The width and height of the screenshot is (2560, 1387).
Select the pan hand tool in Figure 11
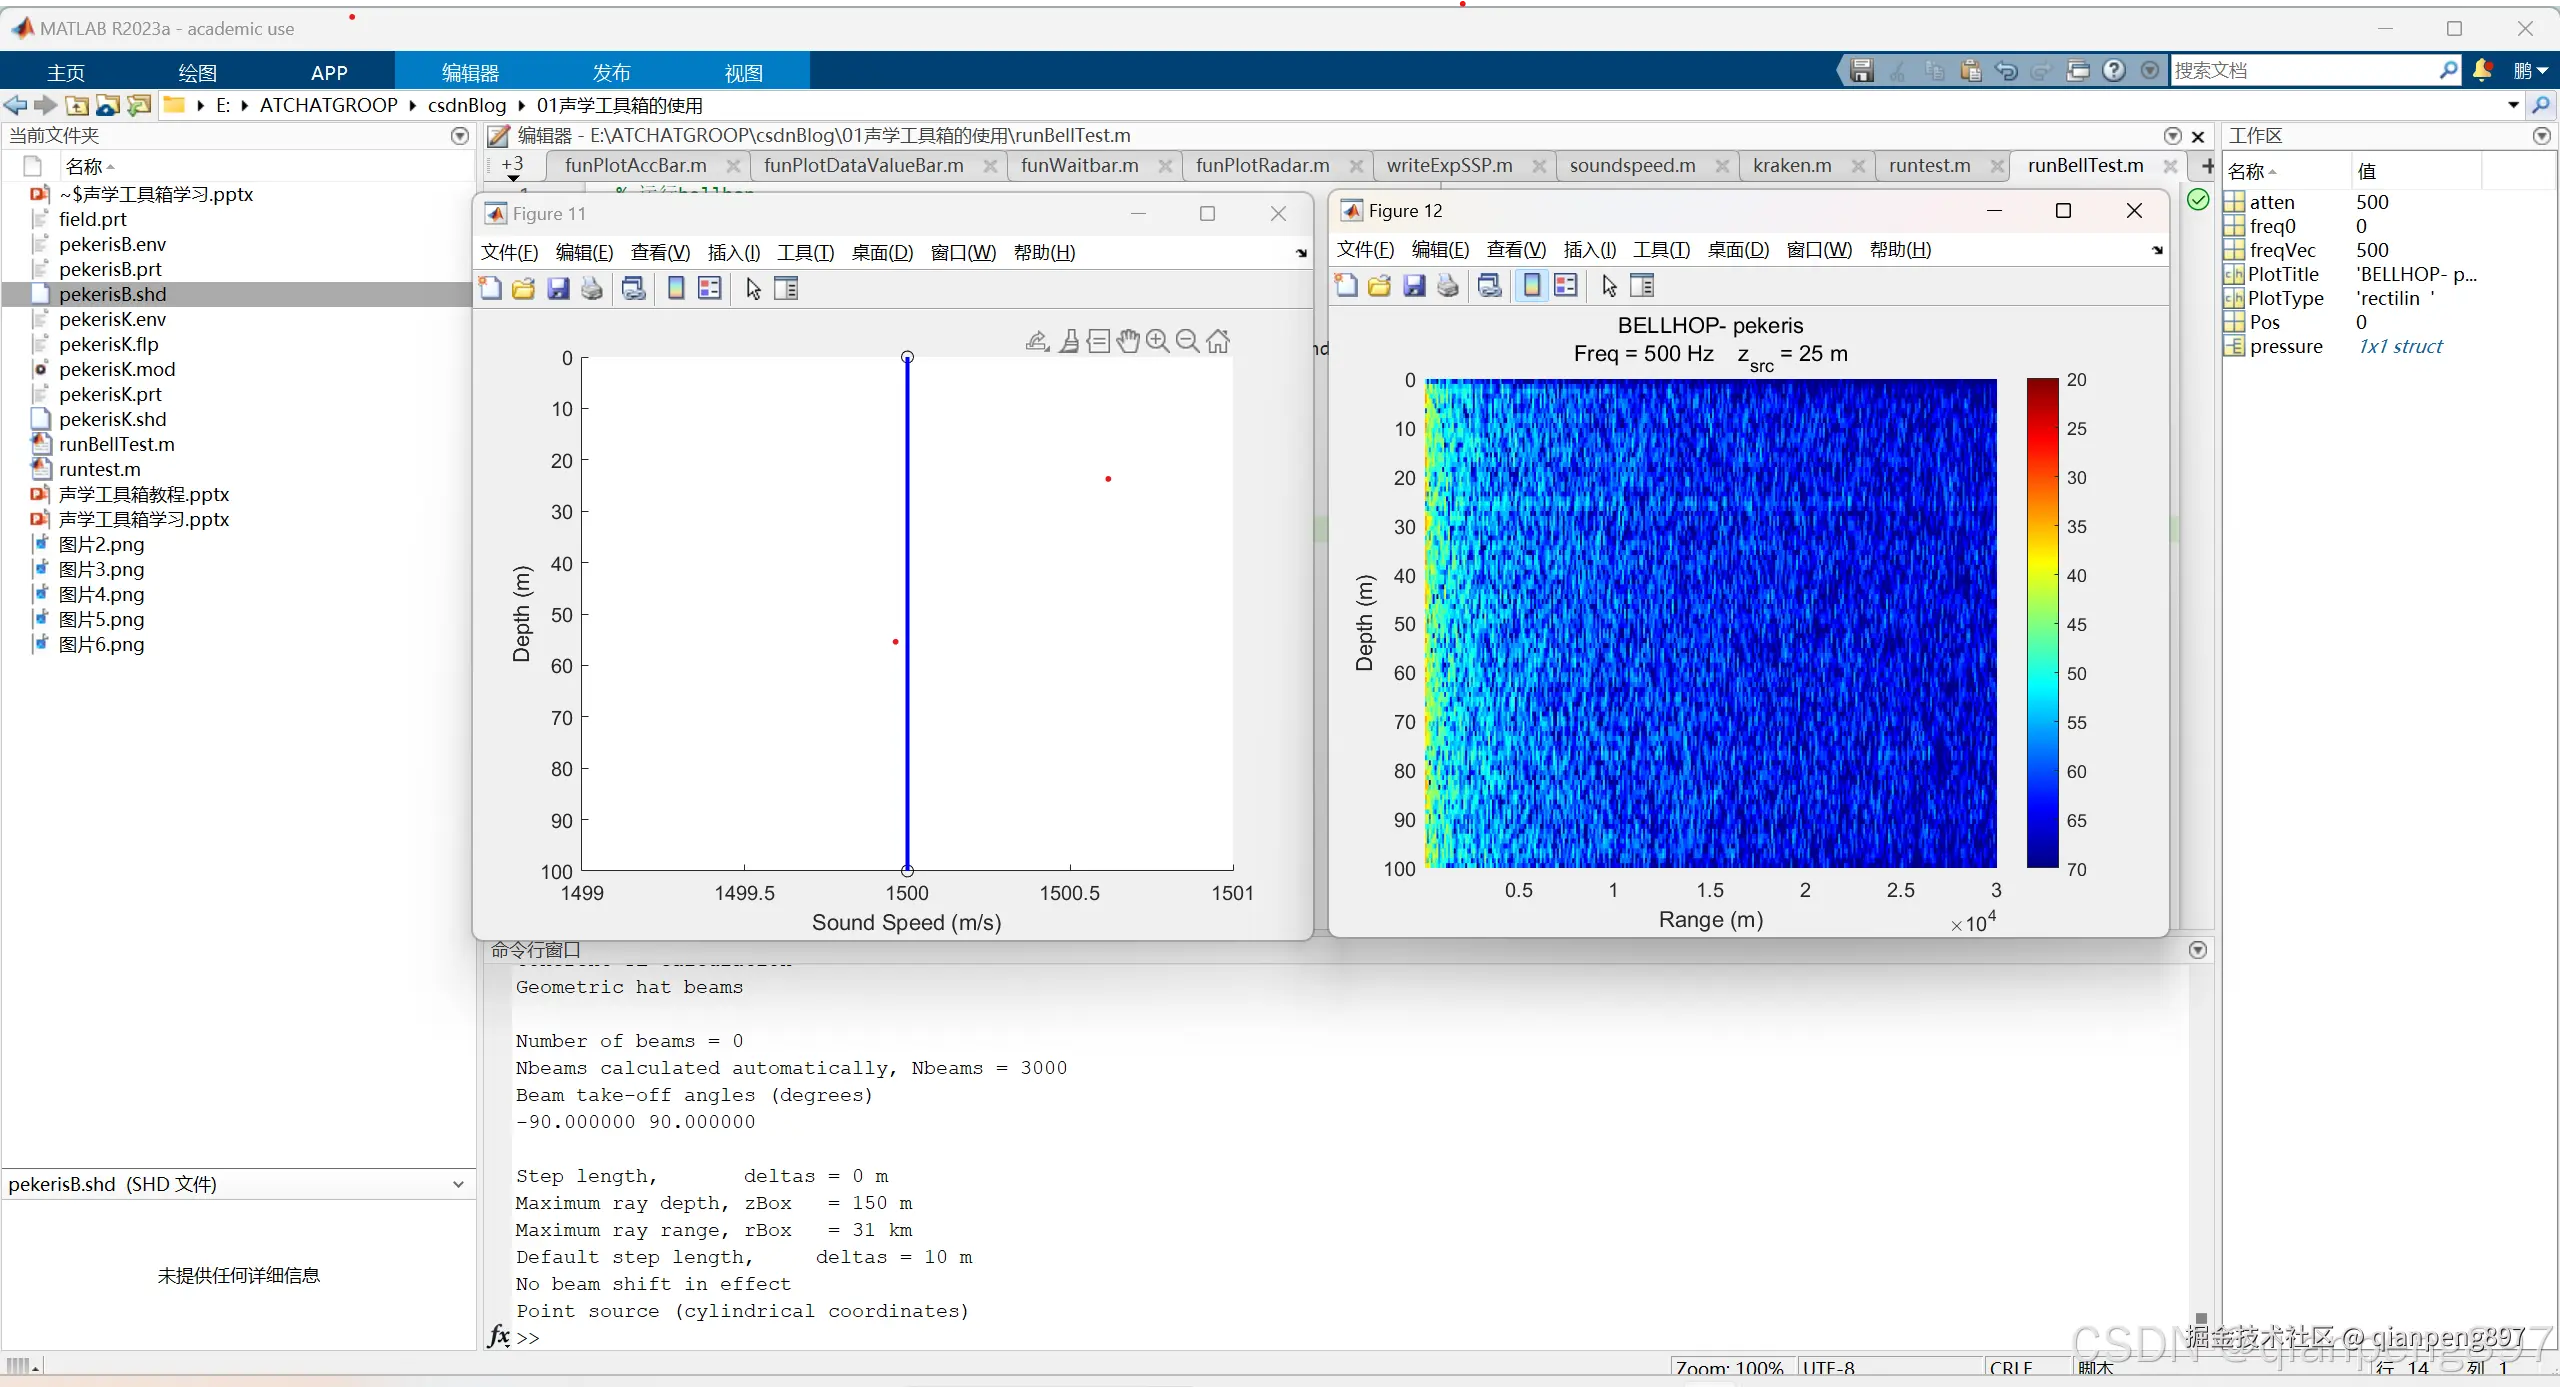(x=1128, y=342)
